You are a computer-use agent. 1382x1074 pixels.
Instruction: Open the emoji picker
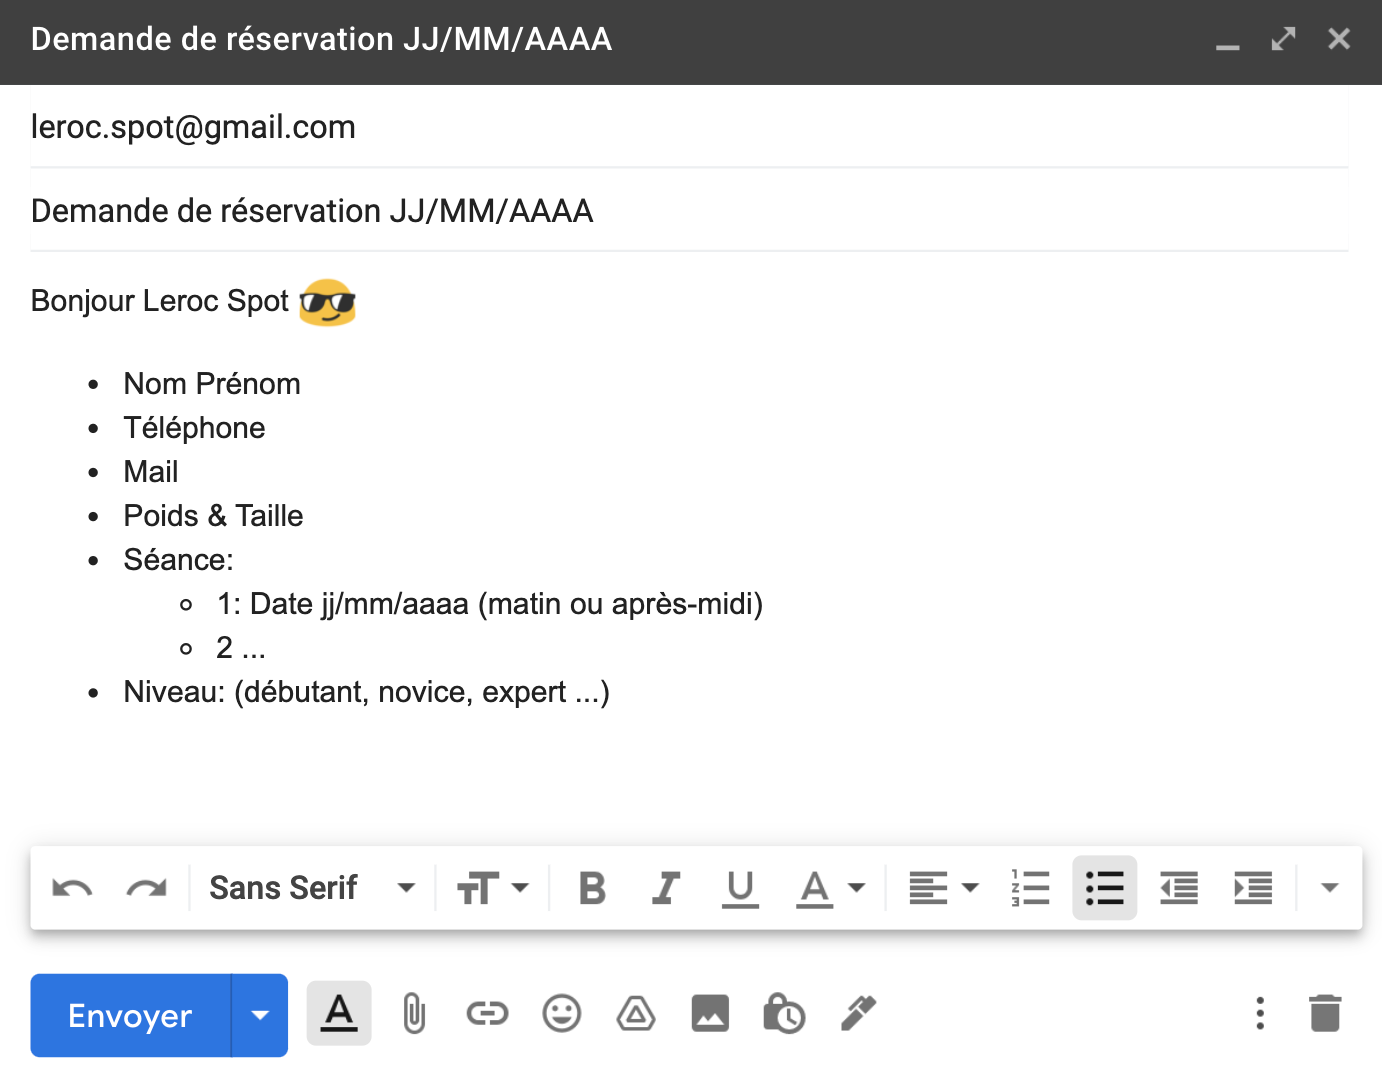click(561, 1014)
